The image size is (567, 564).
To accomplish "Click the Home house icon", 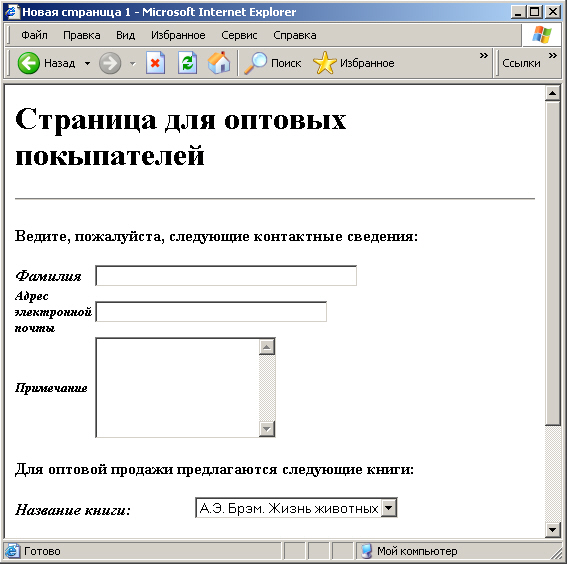I will 219,63.
